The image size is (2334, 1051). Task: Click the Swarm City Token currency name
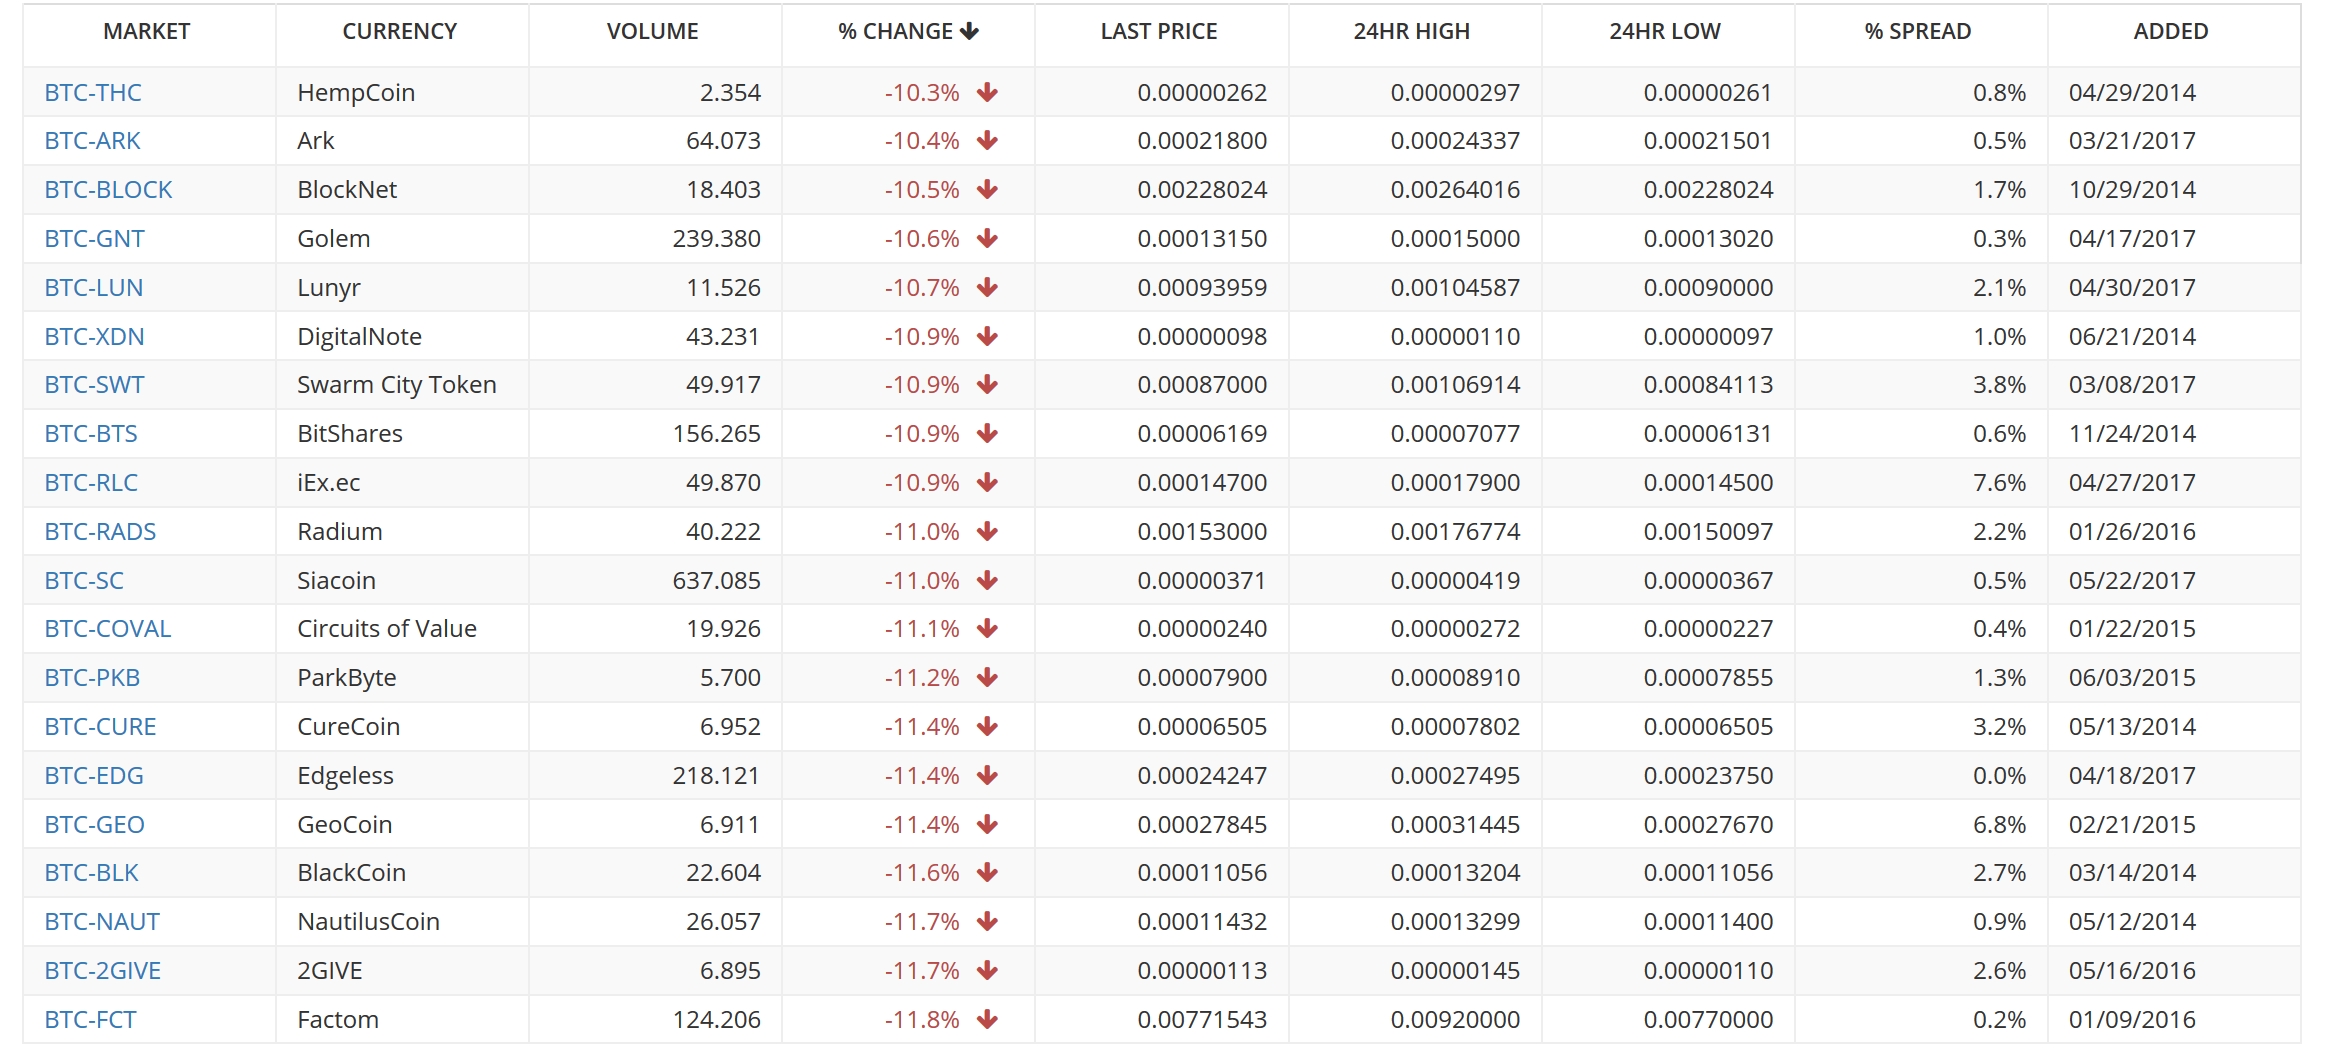tap(397, 384)
